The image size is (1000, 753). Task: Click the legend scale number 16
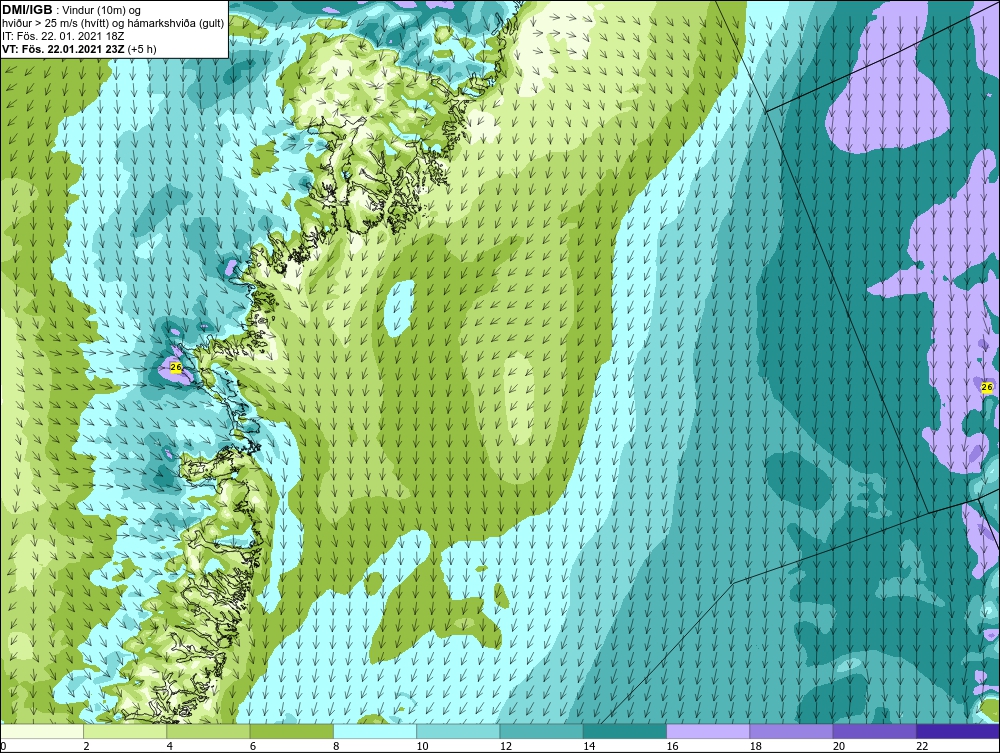pyautogui.click(x=672, y=746)
